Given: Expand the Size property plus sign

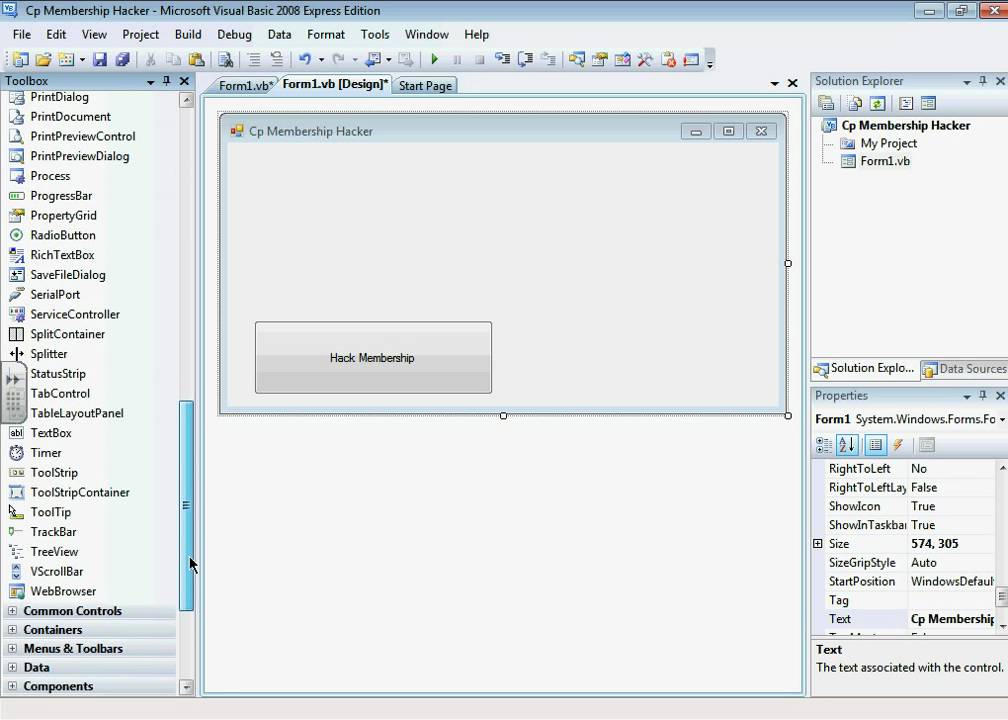Looking at the screenshot, I should 818,543.
